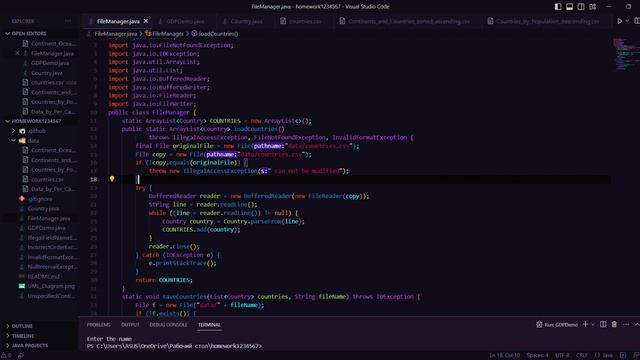640x360 pixels.
Task: Change the CRLF line ending setting
Action: pos(582,356)
